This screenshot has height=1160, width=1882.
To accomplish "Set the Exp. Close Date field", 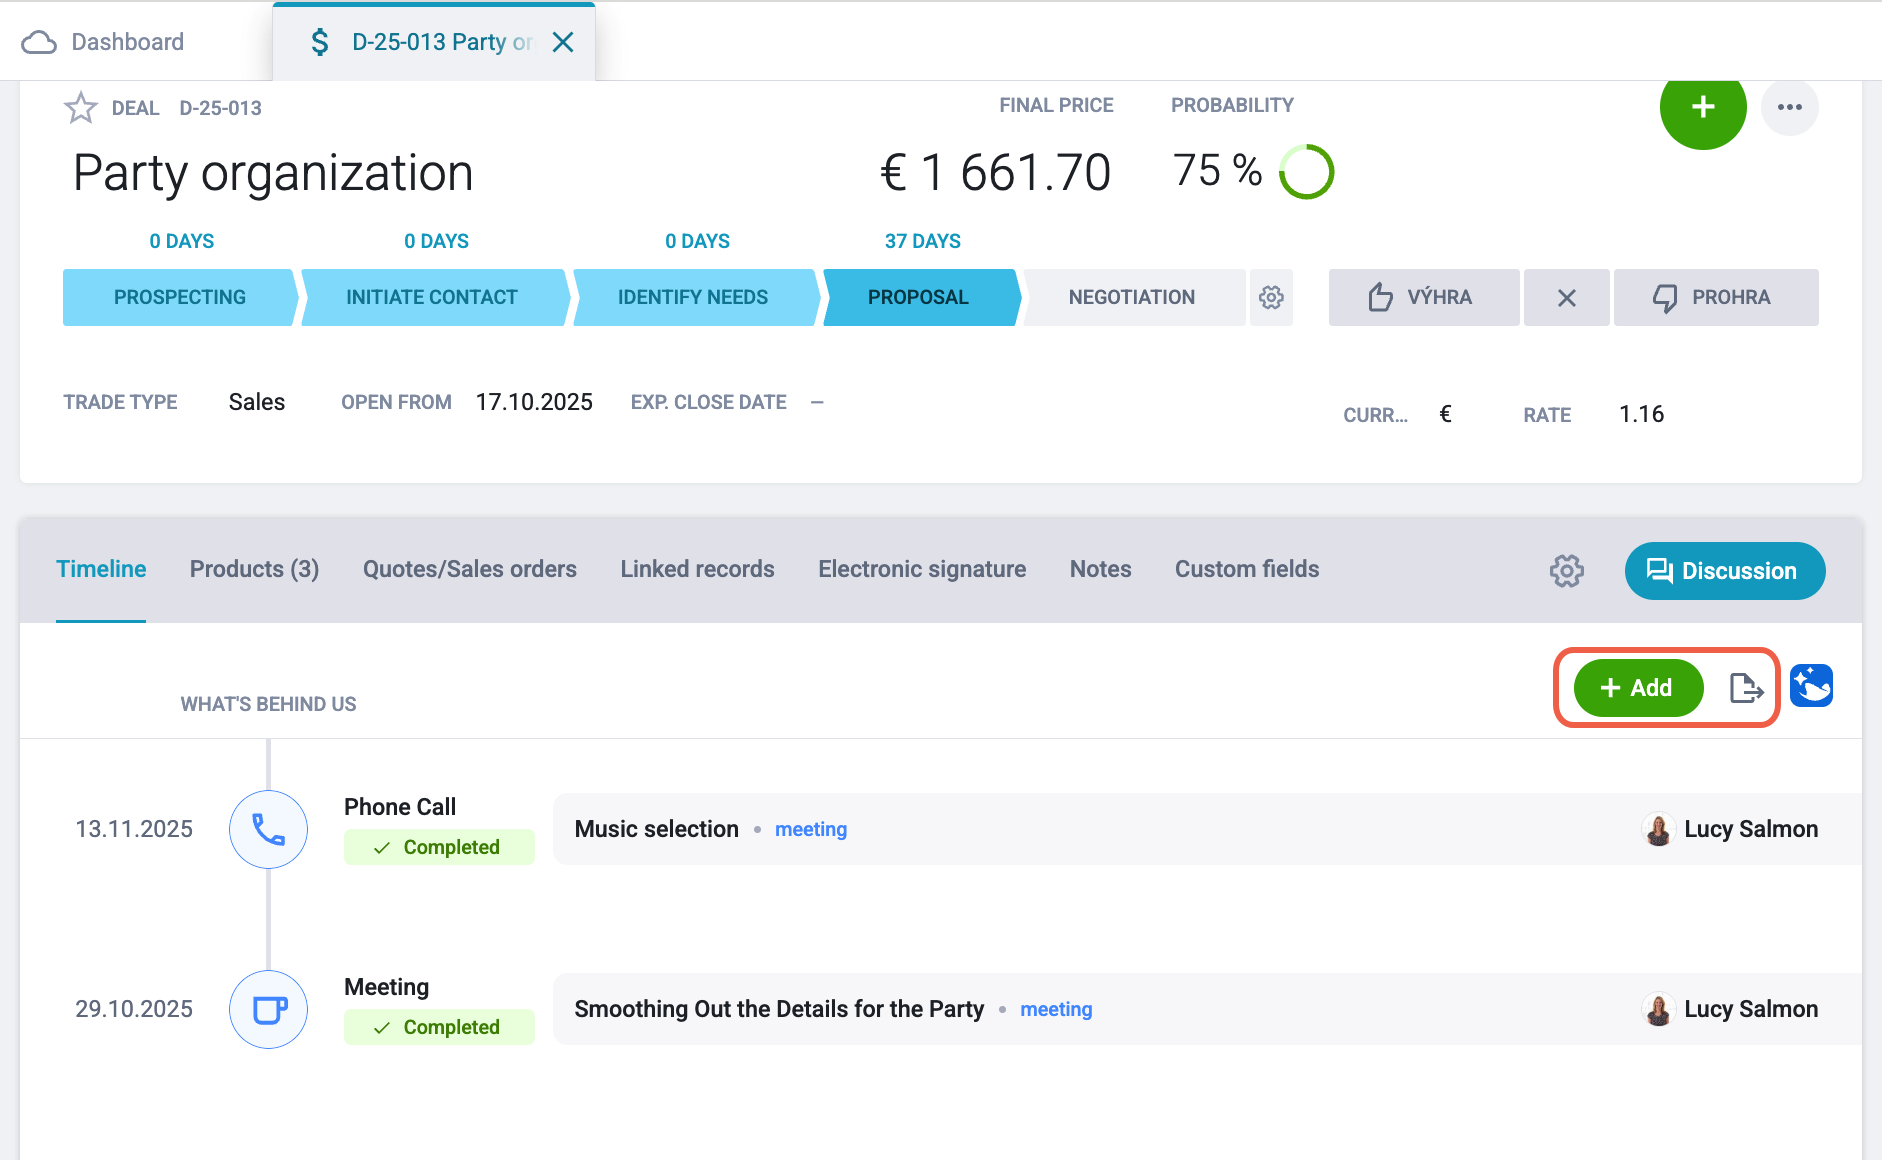I will click(x=817, y=402).
